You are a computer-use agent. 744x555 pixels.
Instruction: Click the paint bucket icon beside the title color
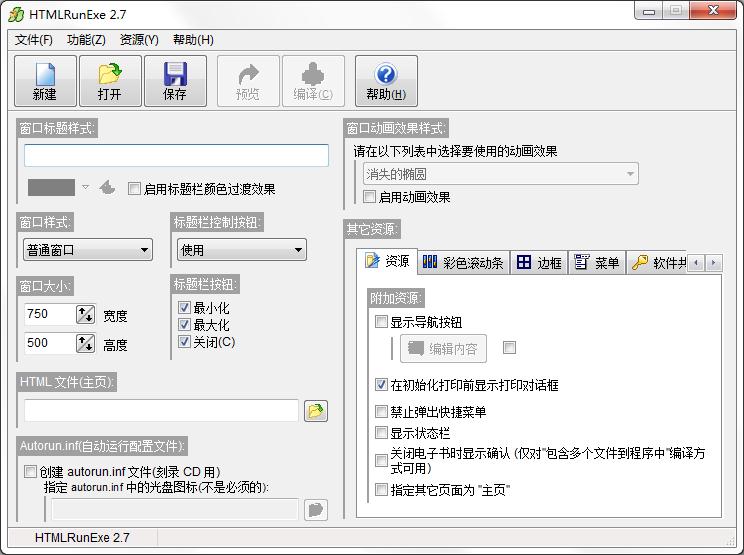click(x=107, y=188)
